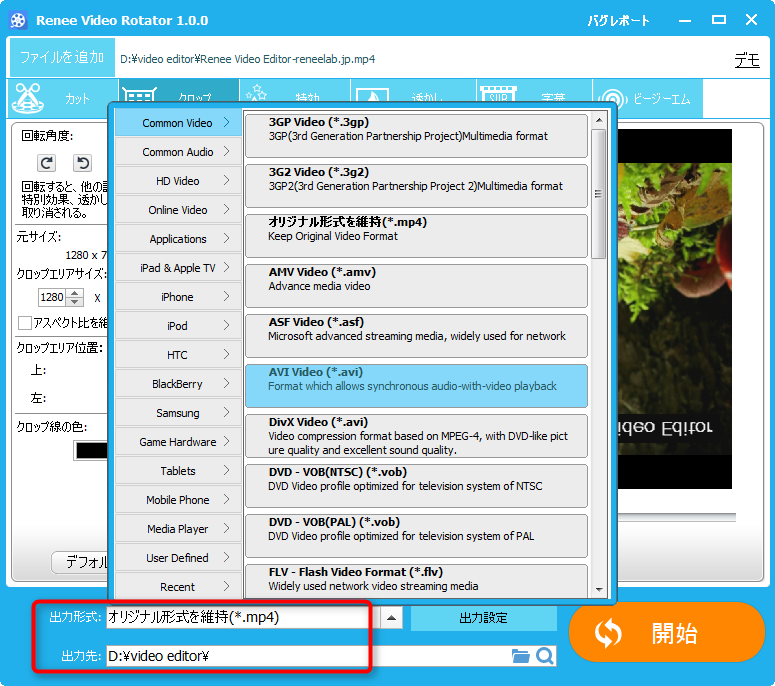The height and width of the screenshot is (686, 775).
Task: Choose the 3G2 Video (*.3g2) format
Action: pos(416,185)
